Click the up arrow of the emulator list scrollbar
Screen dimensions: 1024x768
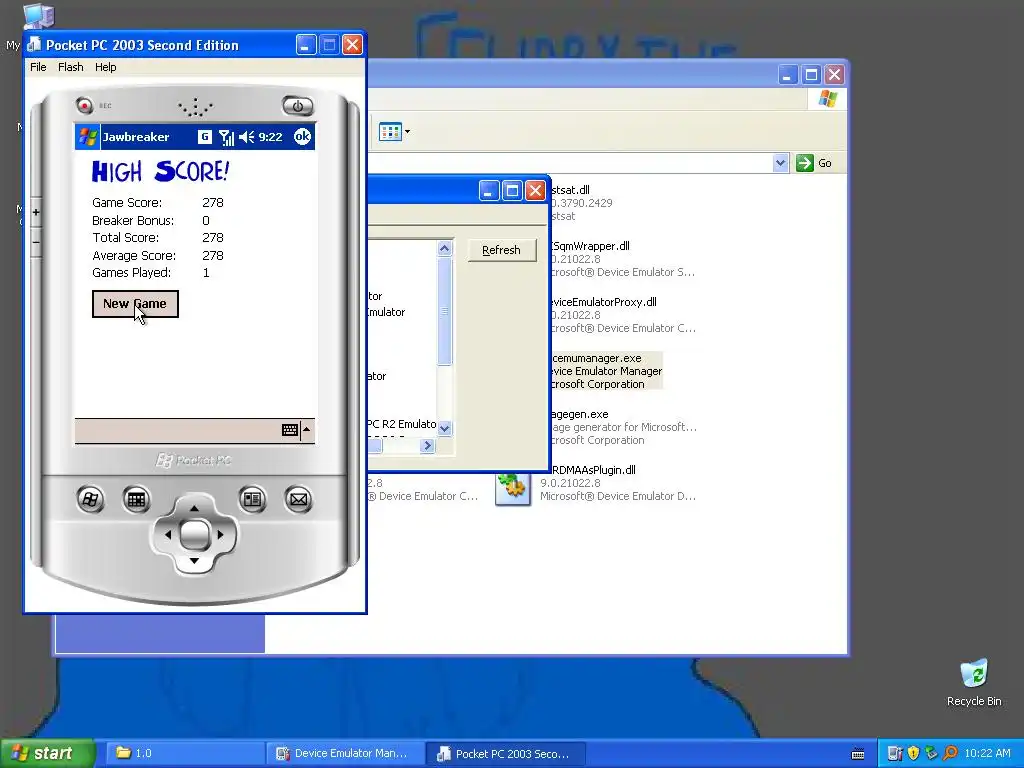coord(445,248)
